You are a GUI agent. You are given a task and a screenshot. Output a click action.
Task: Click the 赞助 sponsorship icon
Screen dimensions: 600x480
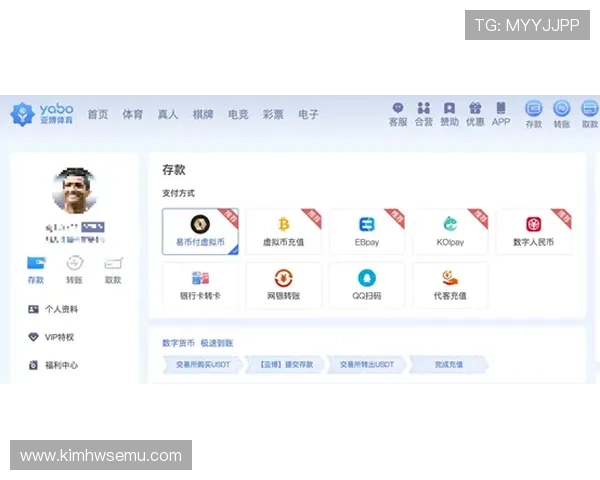(x=449, y=108)
